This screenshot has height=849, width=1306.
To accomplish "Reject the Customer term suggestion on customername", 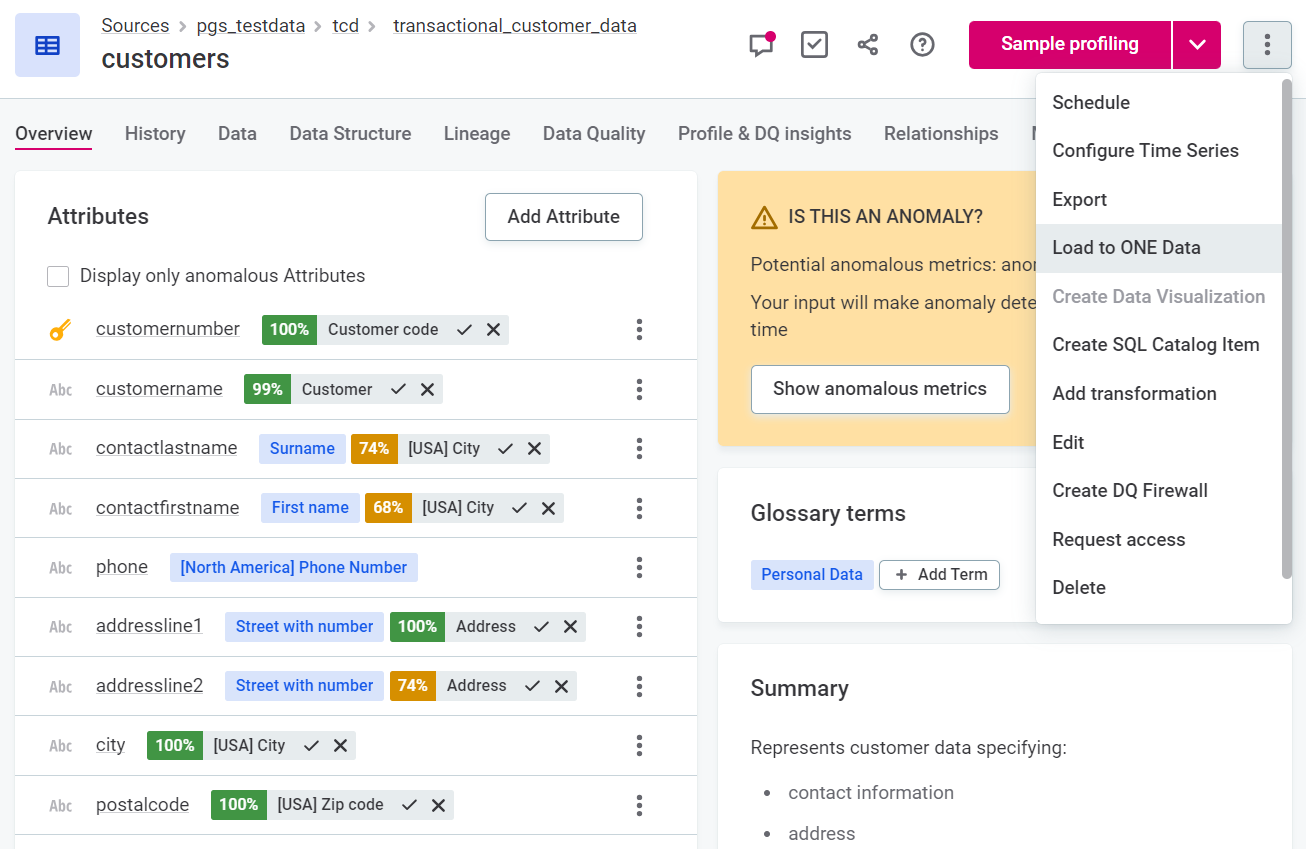I will point(427,390).
